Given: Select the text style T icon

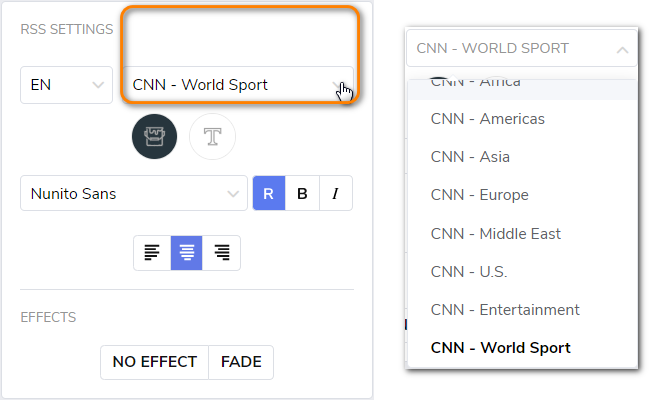Looking at the screenshot, I should (x=213, y=137).
